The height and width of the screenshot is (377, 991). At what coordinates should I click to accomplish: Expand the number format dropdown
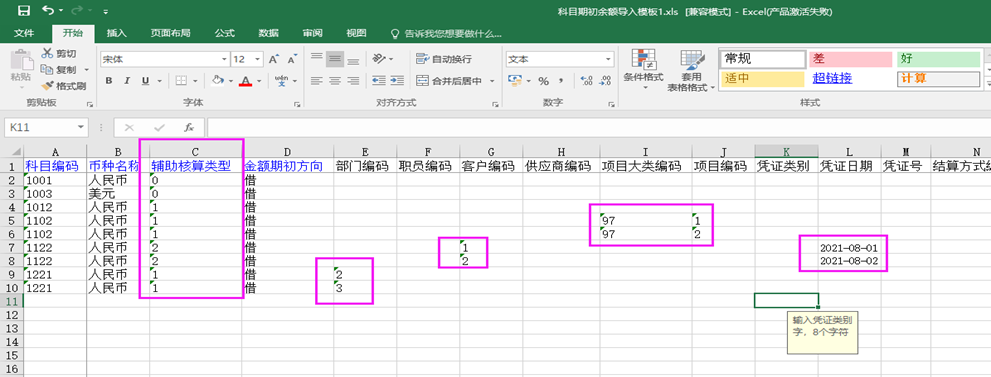tap(609, 59)
